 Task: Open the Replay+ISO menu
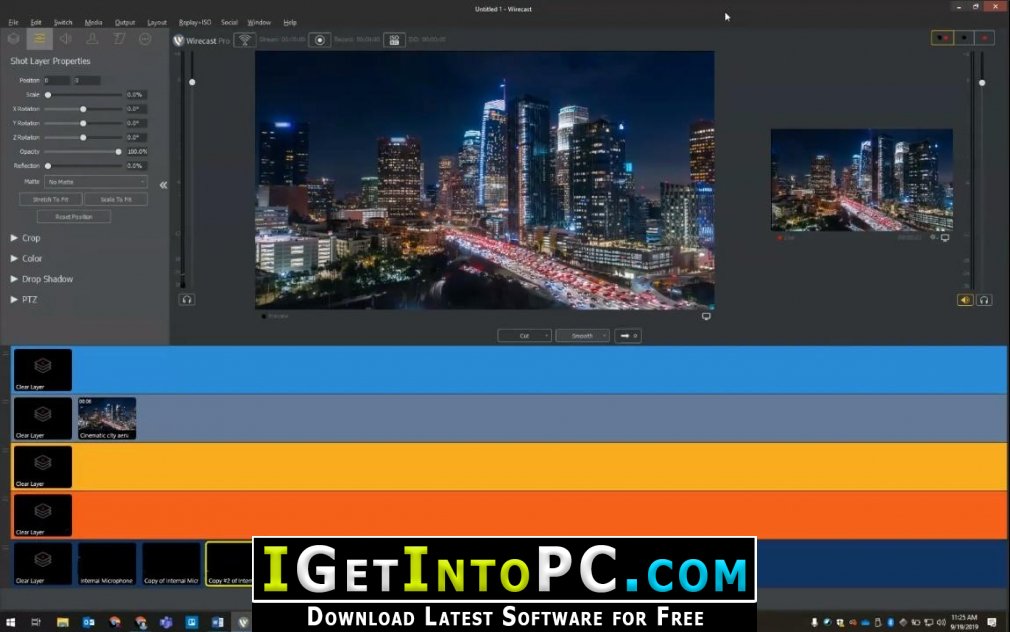pyautogui.click(x=195, y=23)
